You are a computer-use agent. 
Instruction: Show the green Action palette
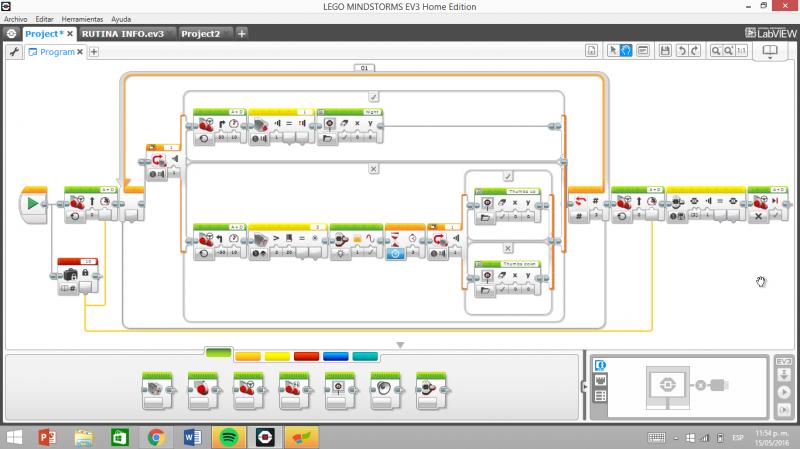218,352
